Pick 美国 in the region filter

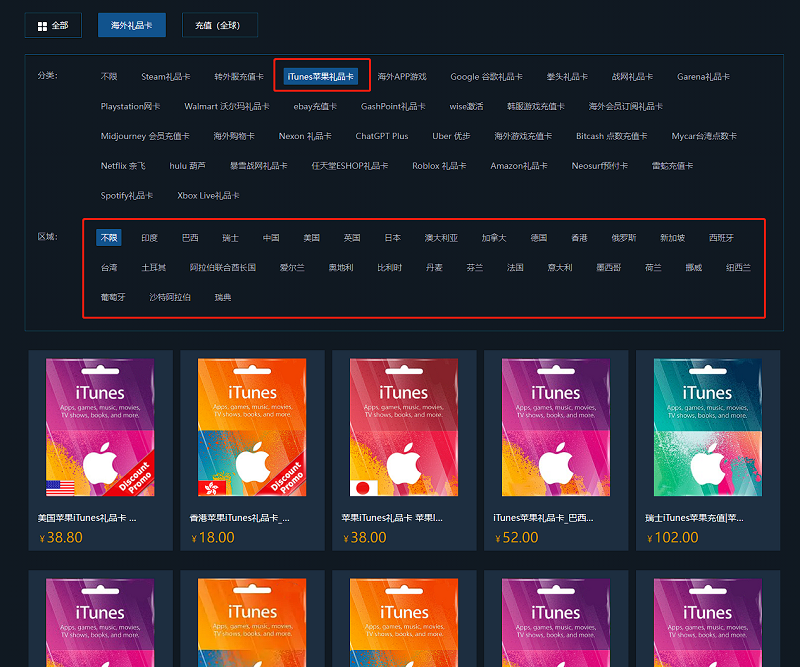pyautogui.click(x=311, y=238)
